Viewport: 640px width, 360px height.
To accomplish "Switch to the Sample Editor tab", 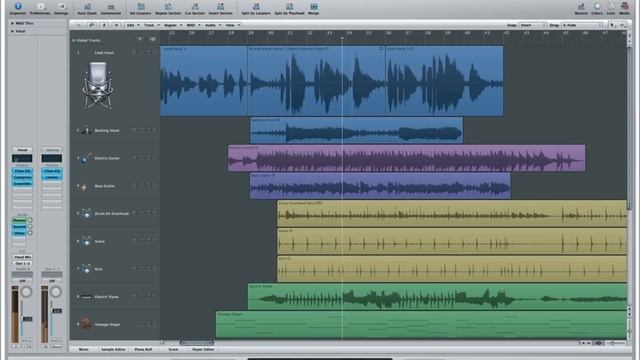I will pos(113,349).
